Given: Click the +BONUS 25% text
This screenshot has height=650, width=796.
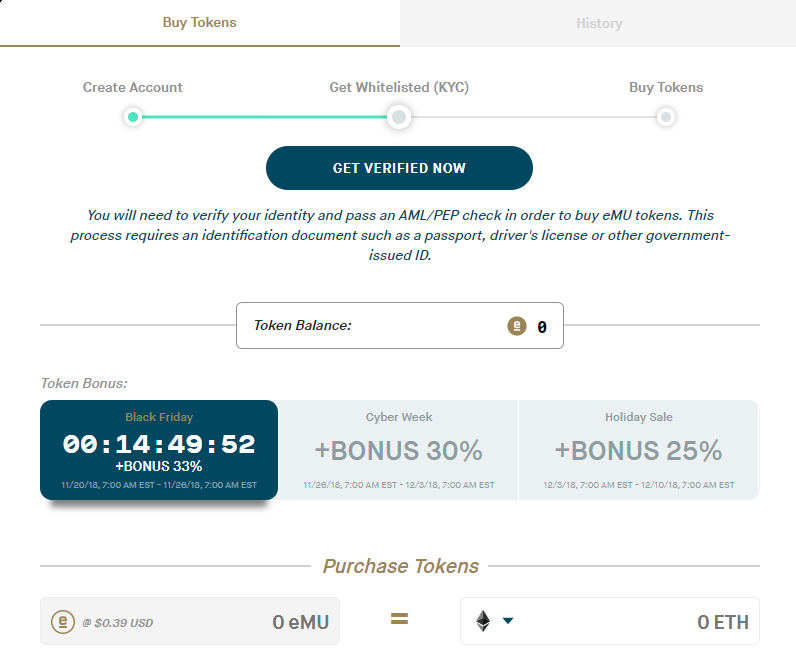Looking at the screenshot, I should [638, 451].
